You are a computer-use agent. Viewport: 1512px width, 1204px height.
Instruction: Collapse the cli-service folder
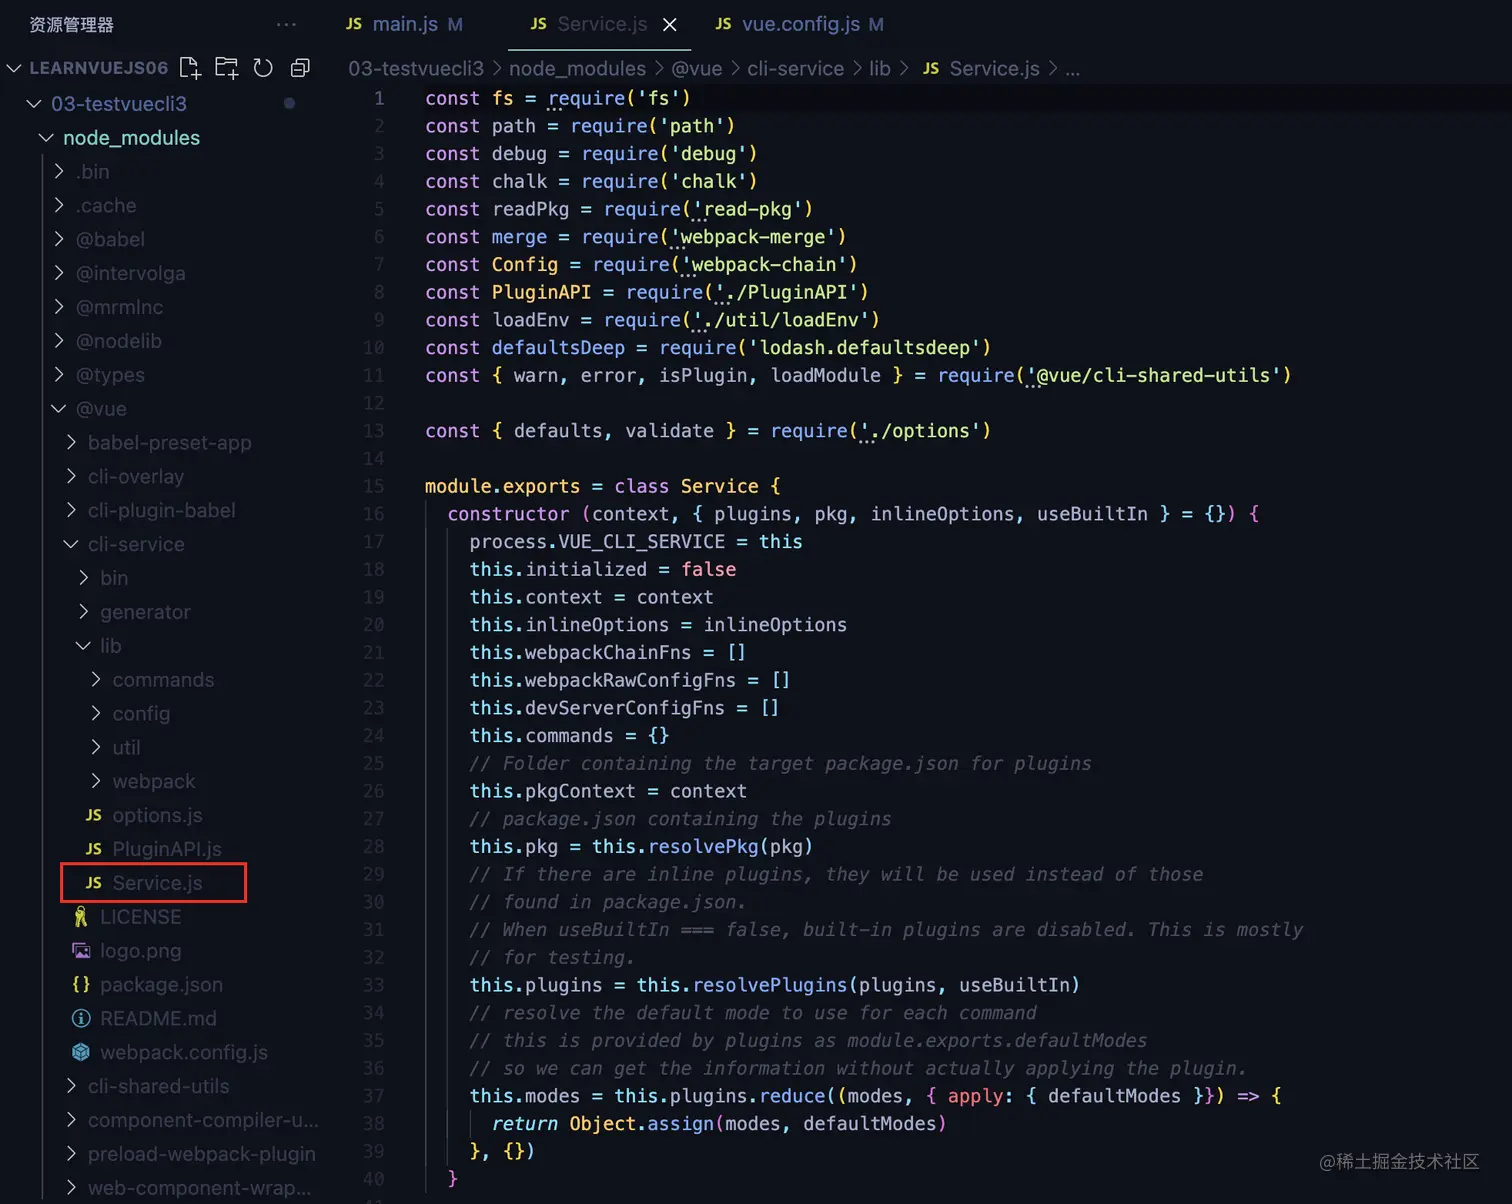click(x=71, y=544)
